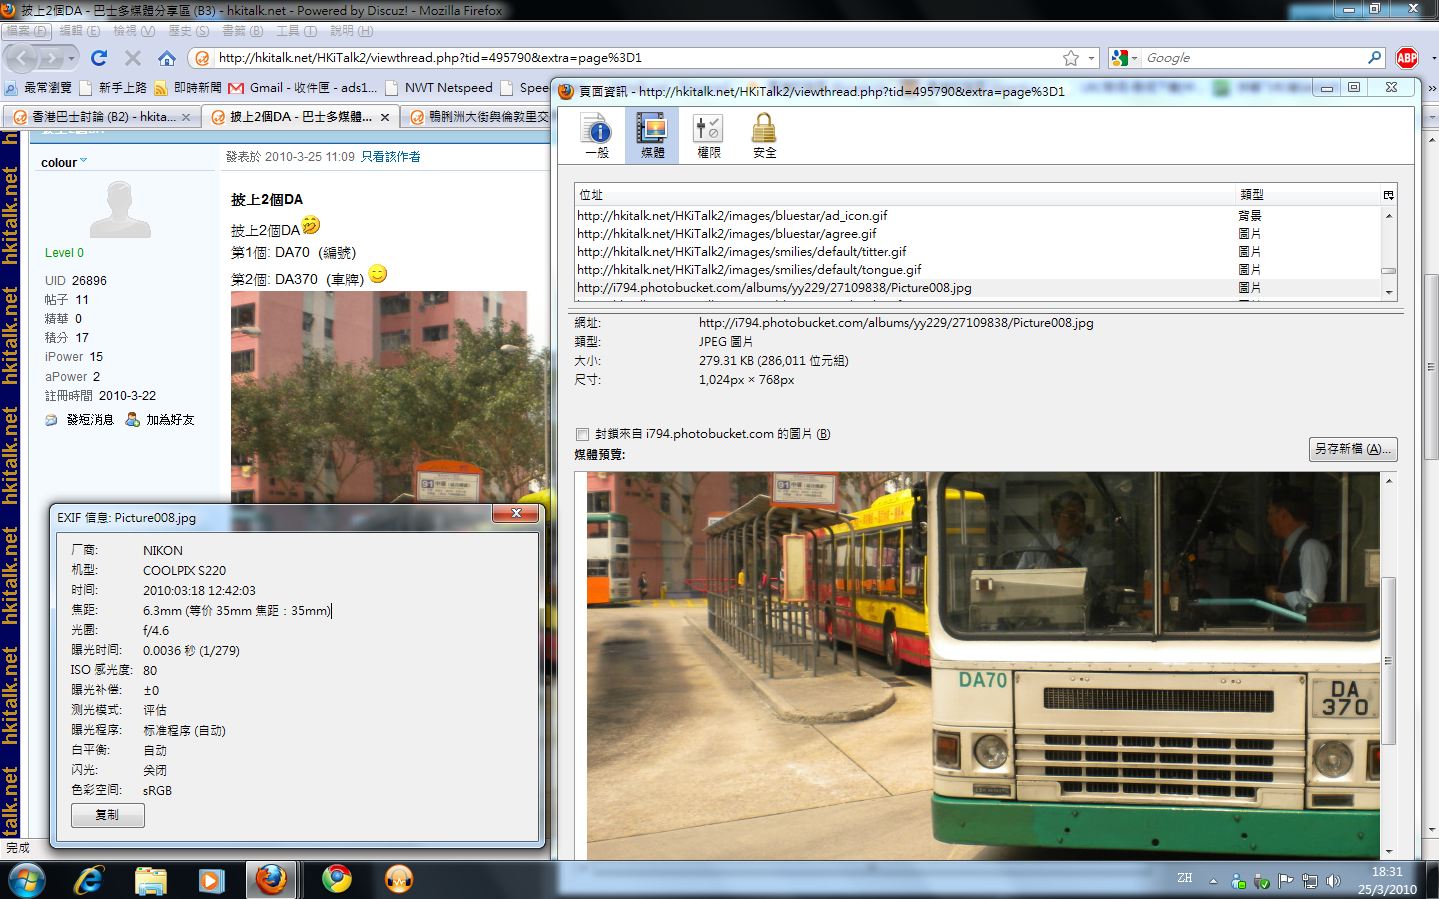
Task: Select the 媒體 (Media) page info tab
Action: [652, 135]
